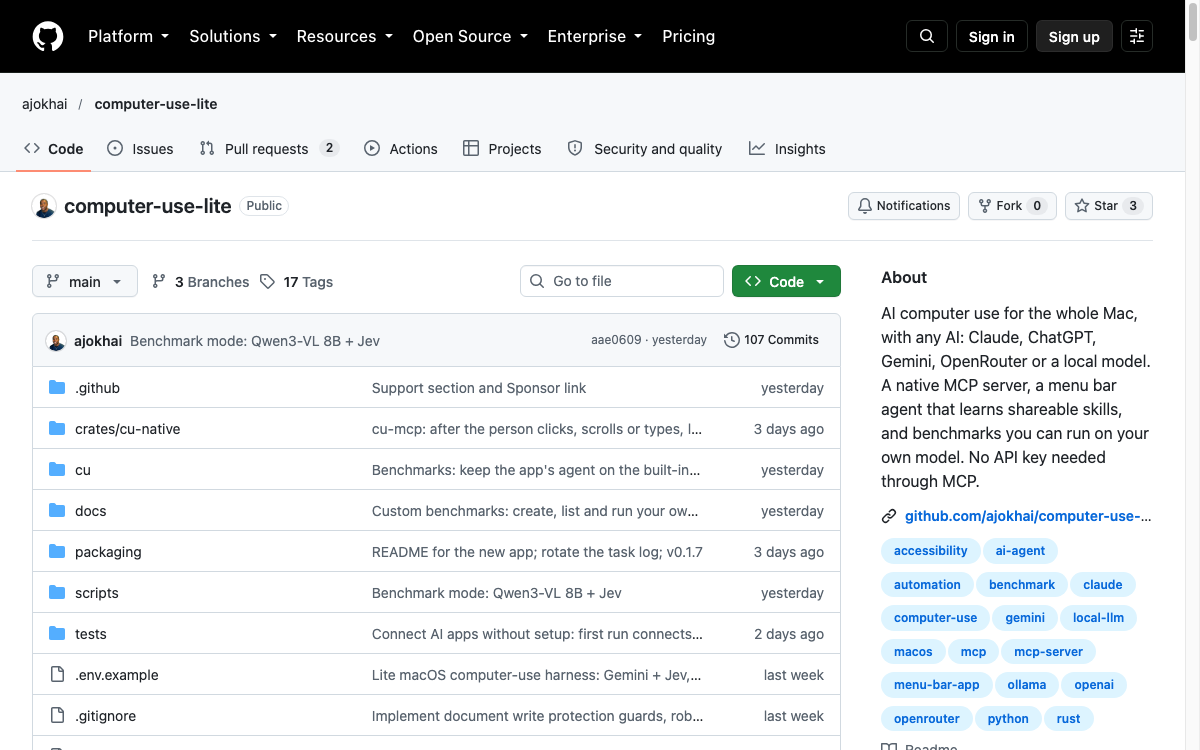This screenshot has width=1200, height=750.
Task: Open the Pull requests tab
Action: [x=269, y=149]
